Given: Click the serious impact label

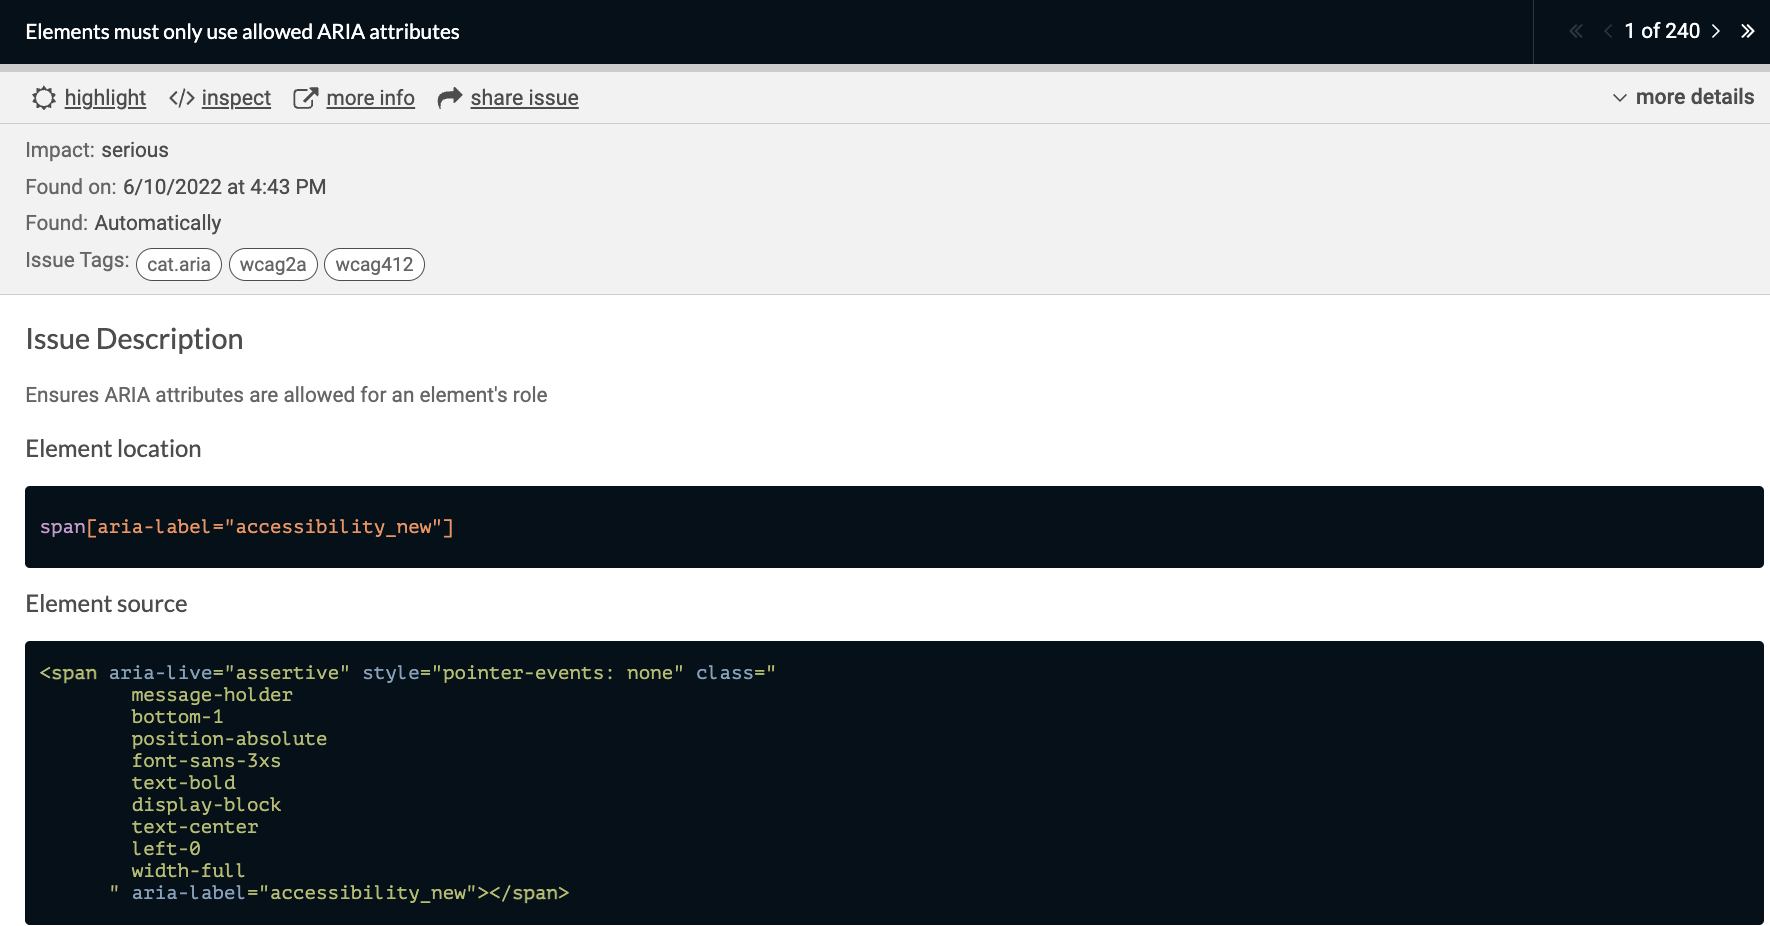Looking at the screenshot, I should [x=134, y=150].
